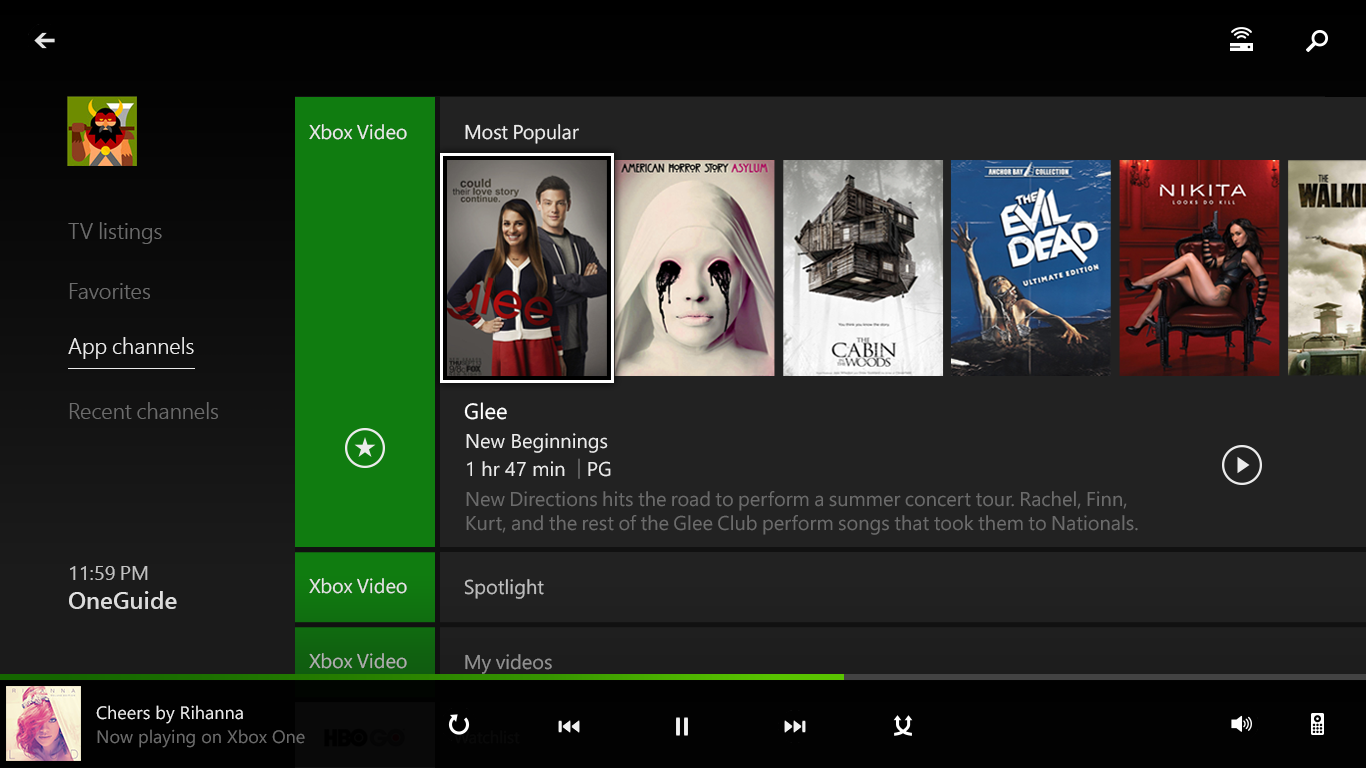
Task: Skip back to the previous track
Action: tap(568, 726)
